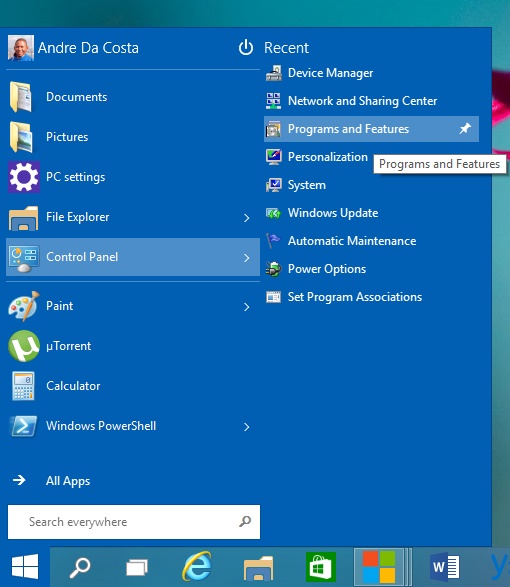Open Windows Update from Recent text
The width and height of the screenshot is (510, 587).
point(333,213)
